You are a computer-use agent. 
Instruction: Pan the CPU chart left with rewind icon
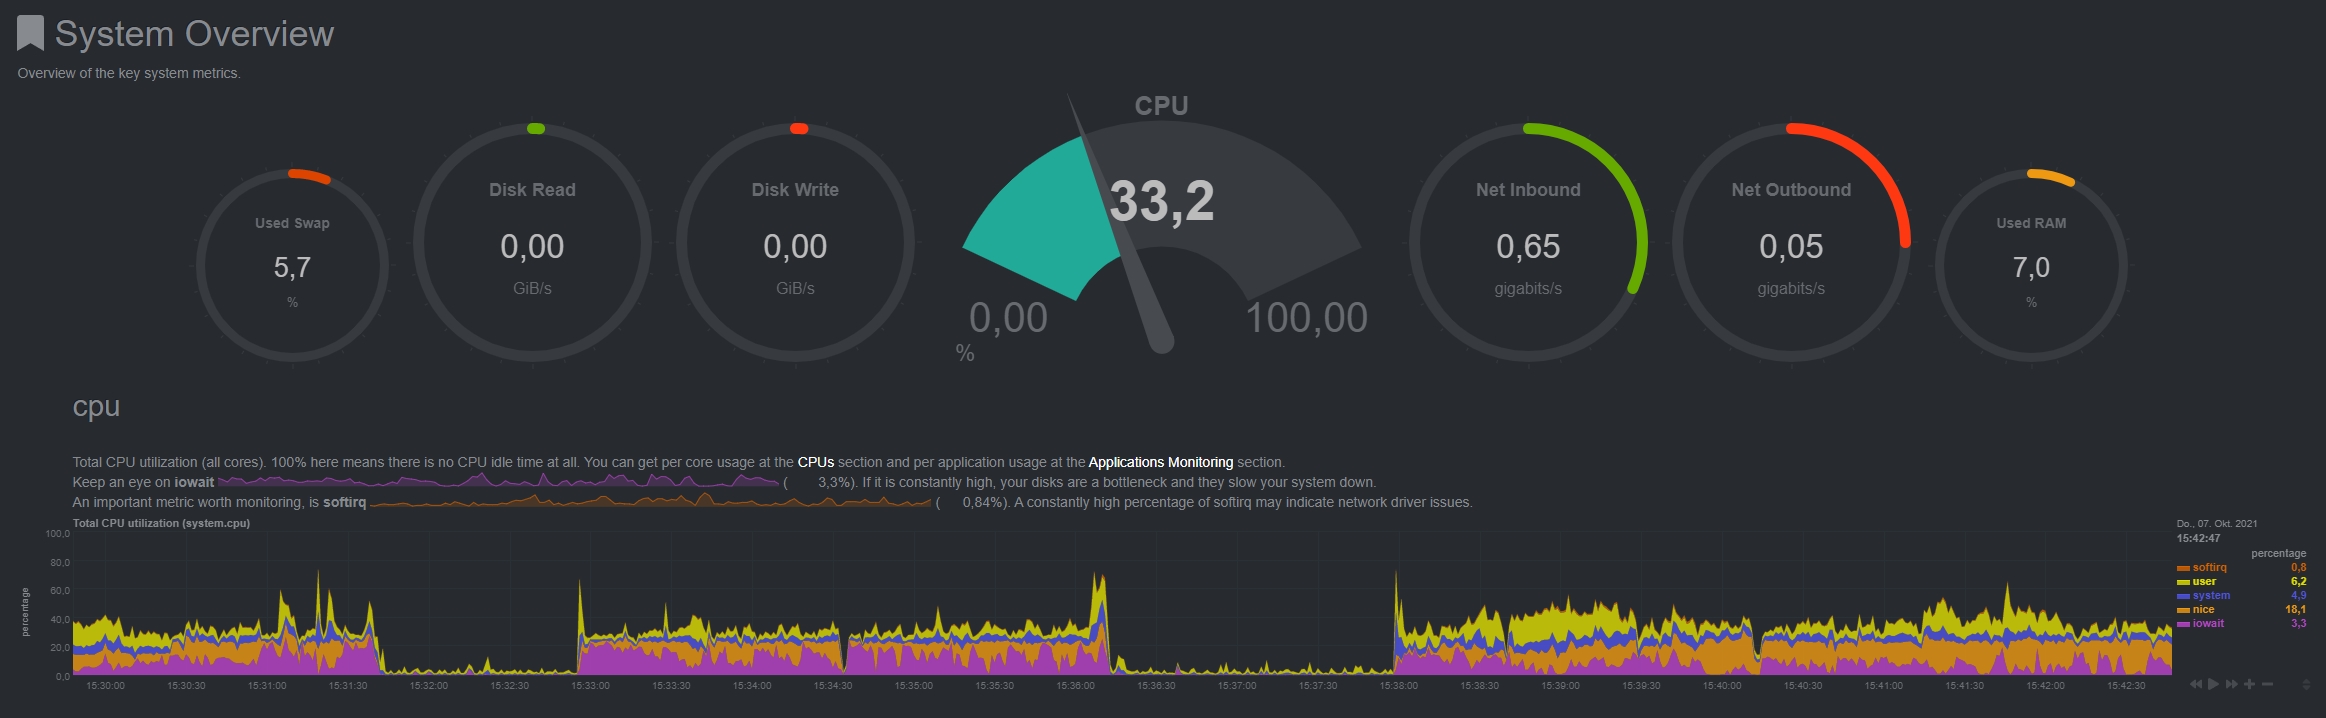(x=2195, y=684)
